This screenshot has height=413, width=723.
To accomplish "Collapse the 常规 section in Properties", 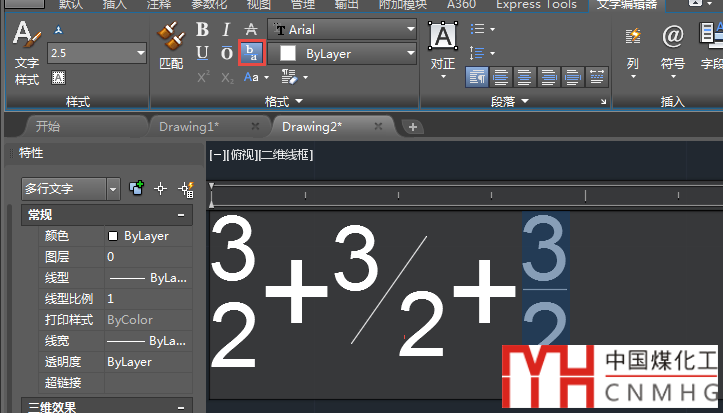I will (x=181, y=215).
